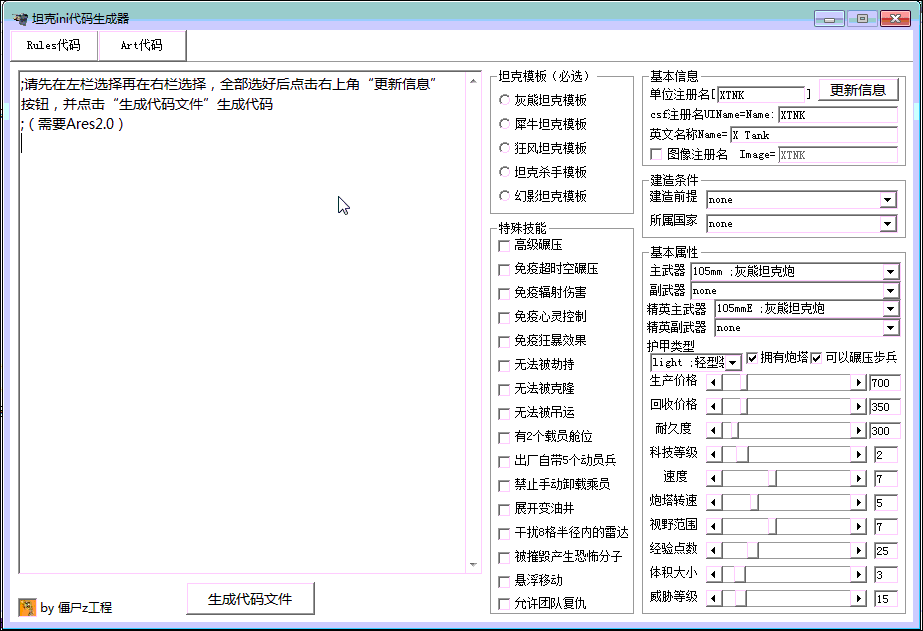Click left arrow of 回收价格 slider
Viewport: 923px width, 631px height.
(x=713, y=407)
